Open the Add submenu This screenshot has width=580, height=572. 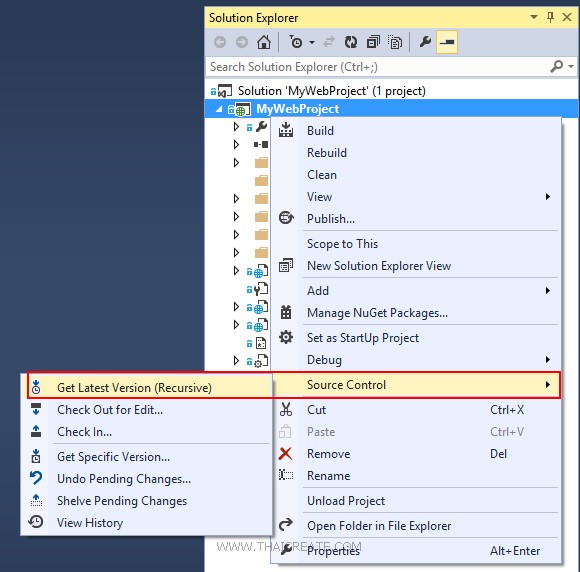coord(416,291)
